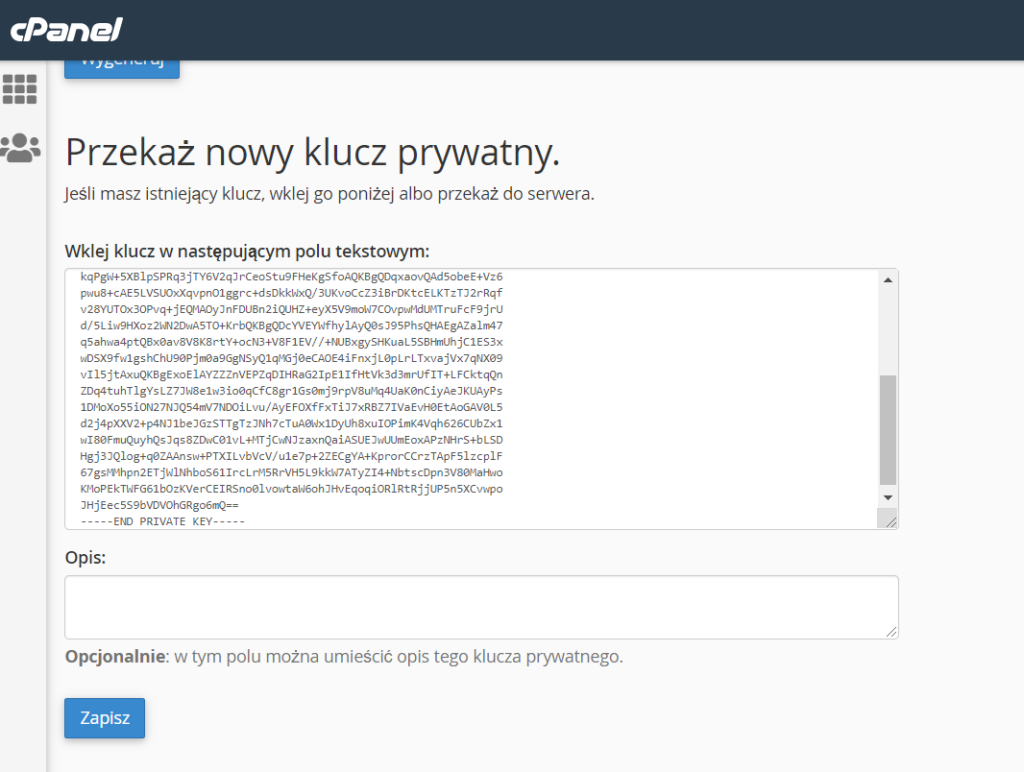The height and width of the screenshot is (772, 1024).
Task: Click the key line starting '67gsMMhpn2ETjWl'
Action: click(291, 472)
